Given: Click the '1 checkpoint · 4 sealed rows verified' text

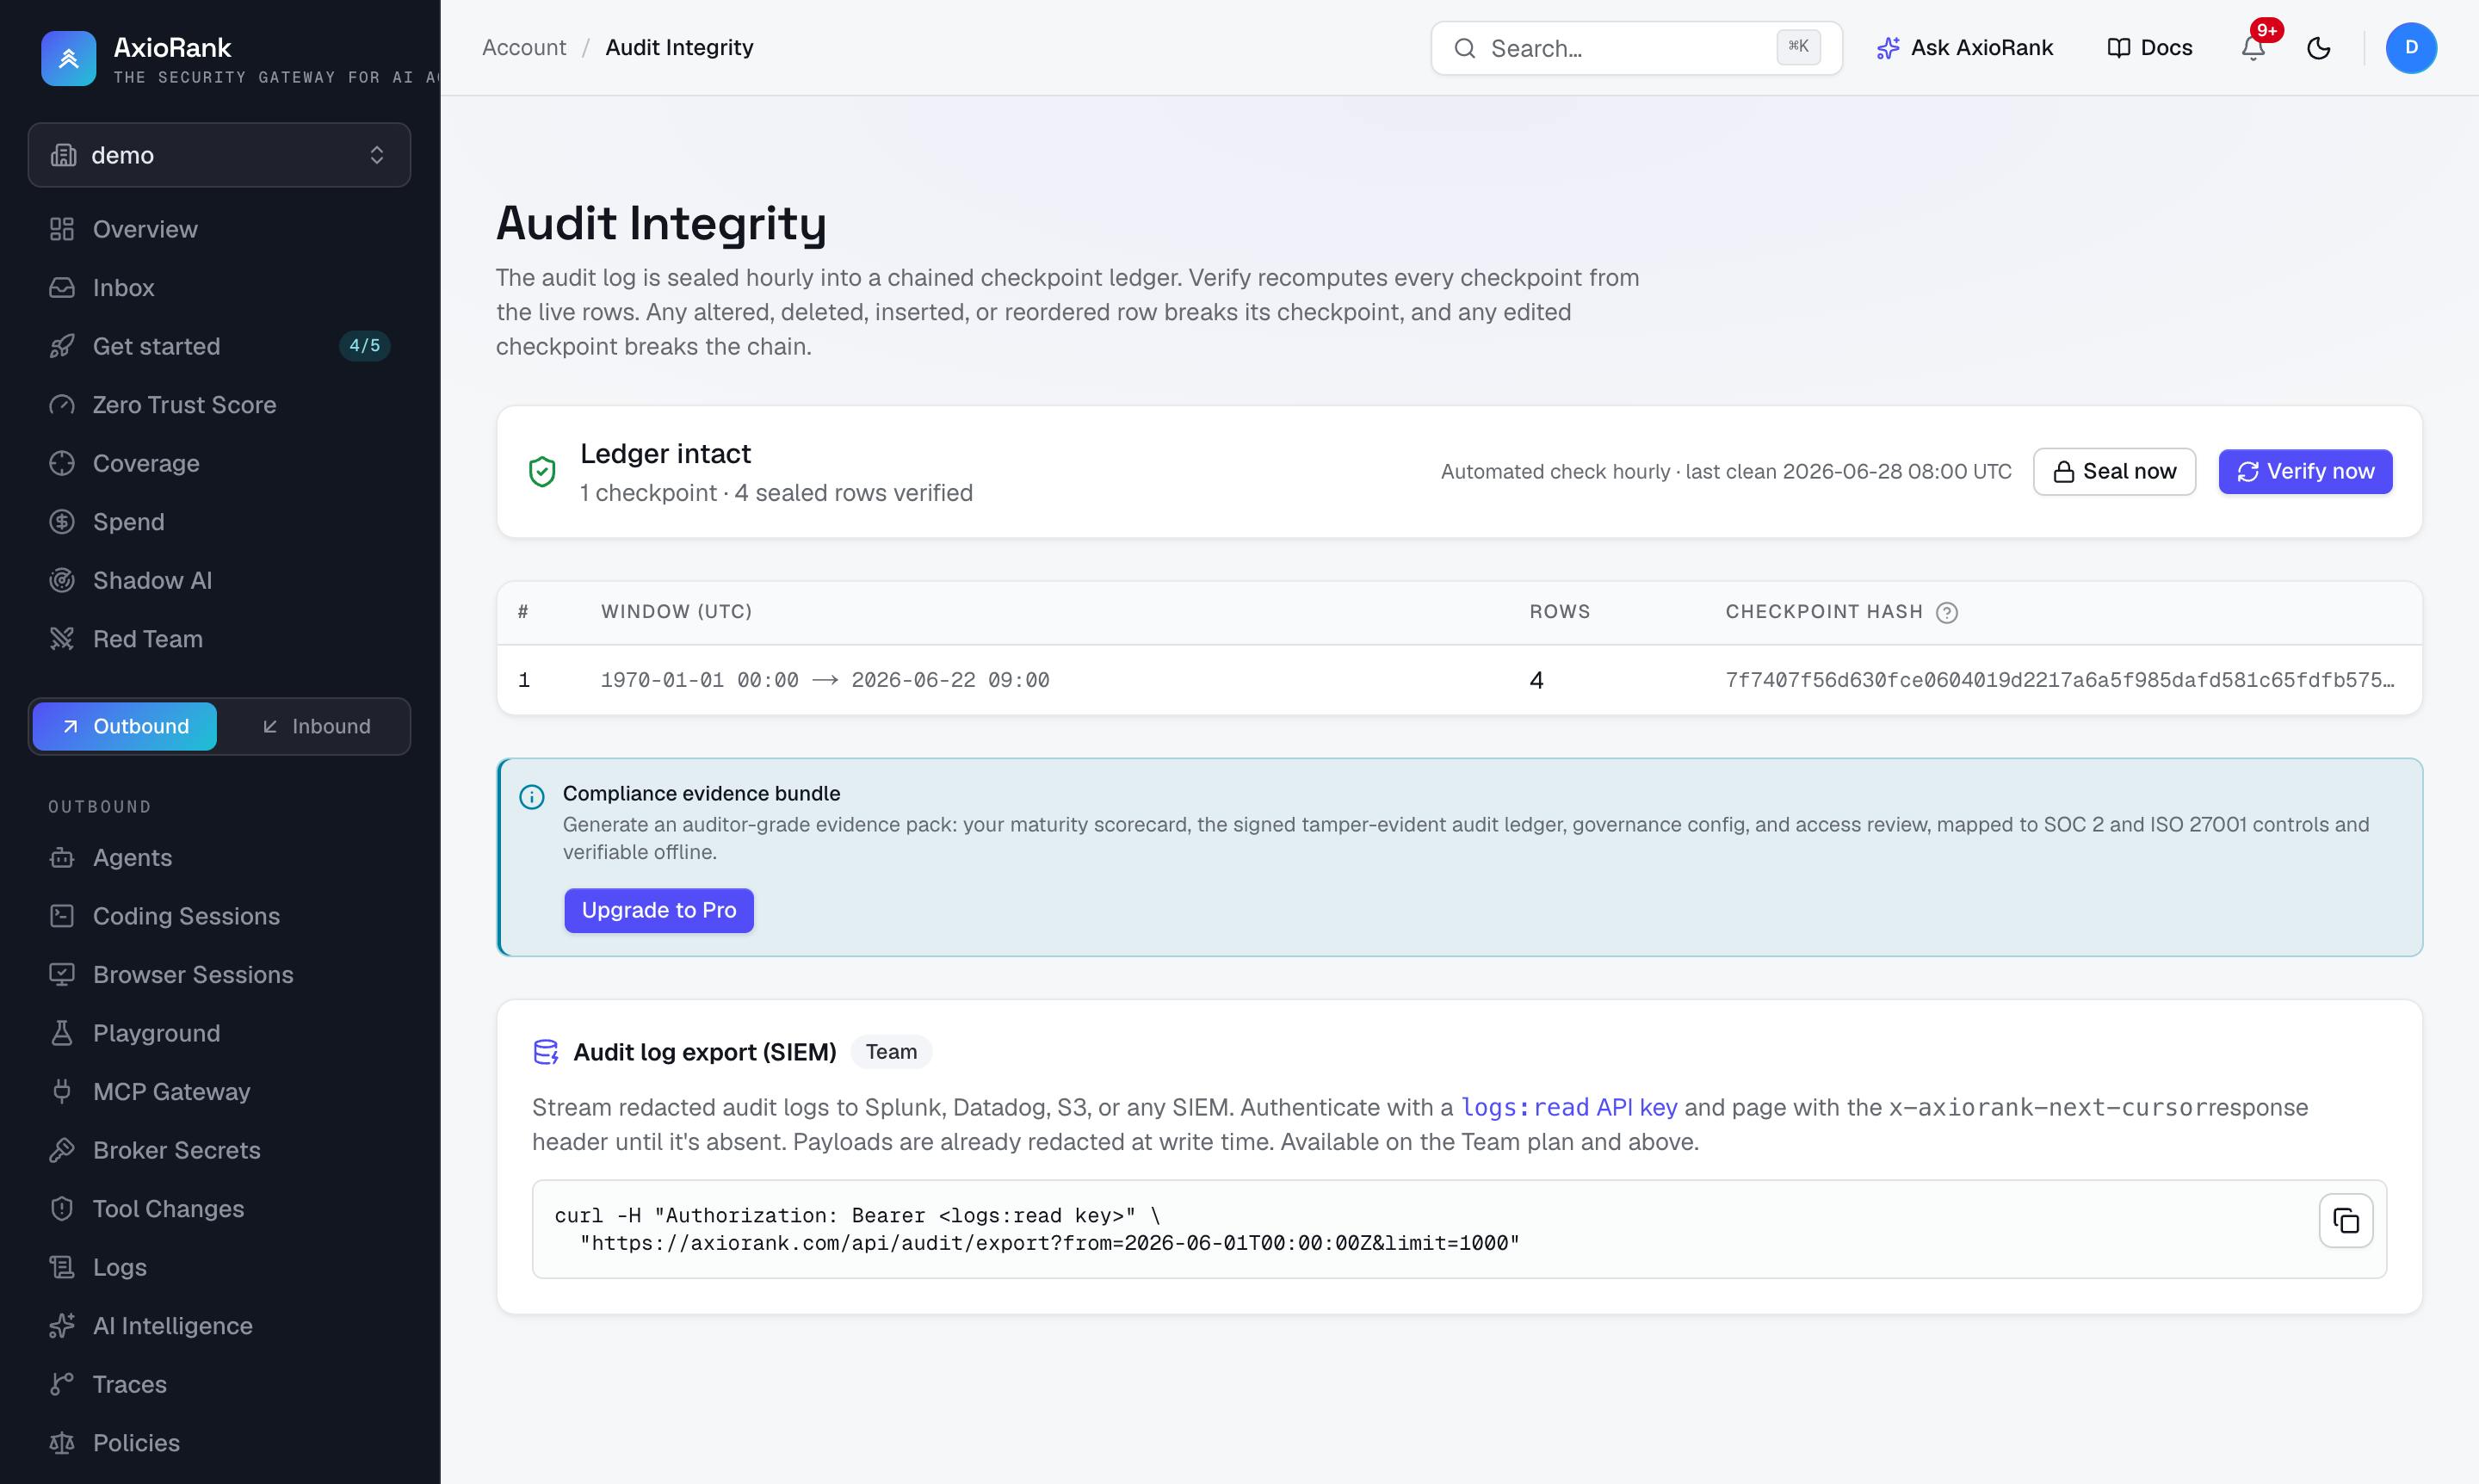Looking at the screenshot, I should (776, 493).
